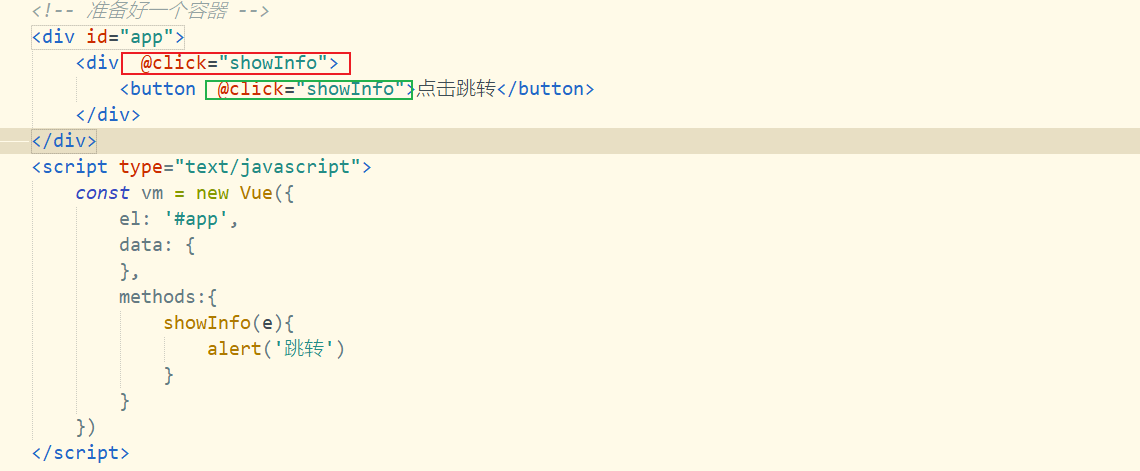This screenshot has width=1140, height=471.
Task: Click the red-boxed @click attribute on the div
Action: pyautogui.click(x=236, y=64)
